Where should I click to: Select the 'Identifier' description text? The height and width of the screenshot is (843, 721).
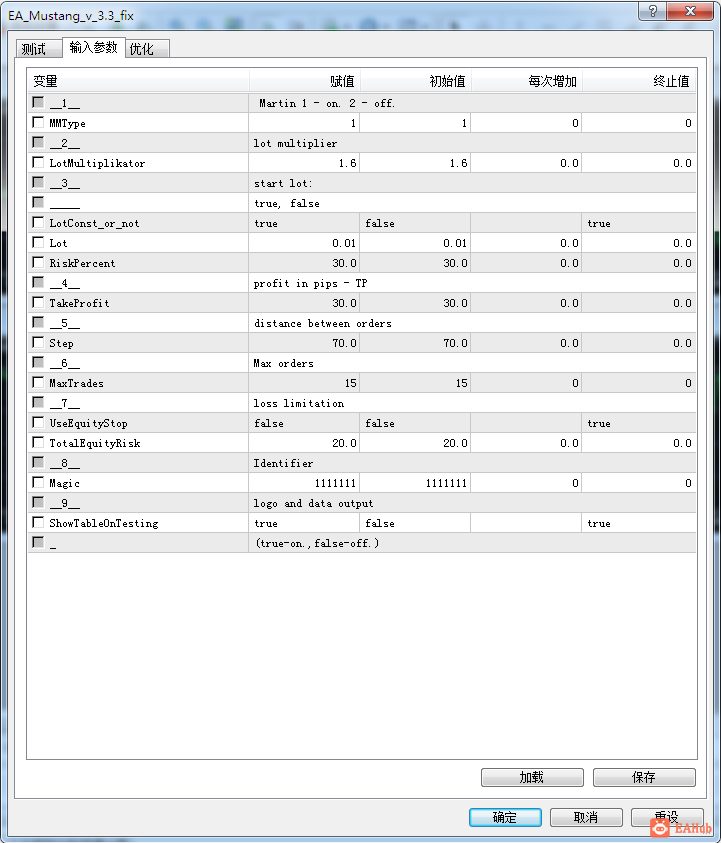pyautogui.click(x=283, y=463)
